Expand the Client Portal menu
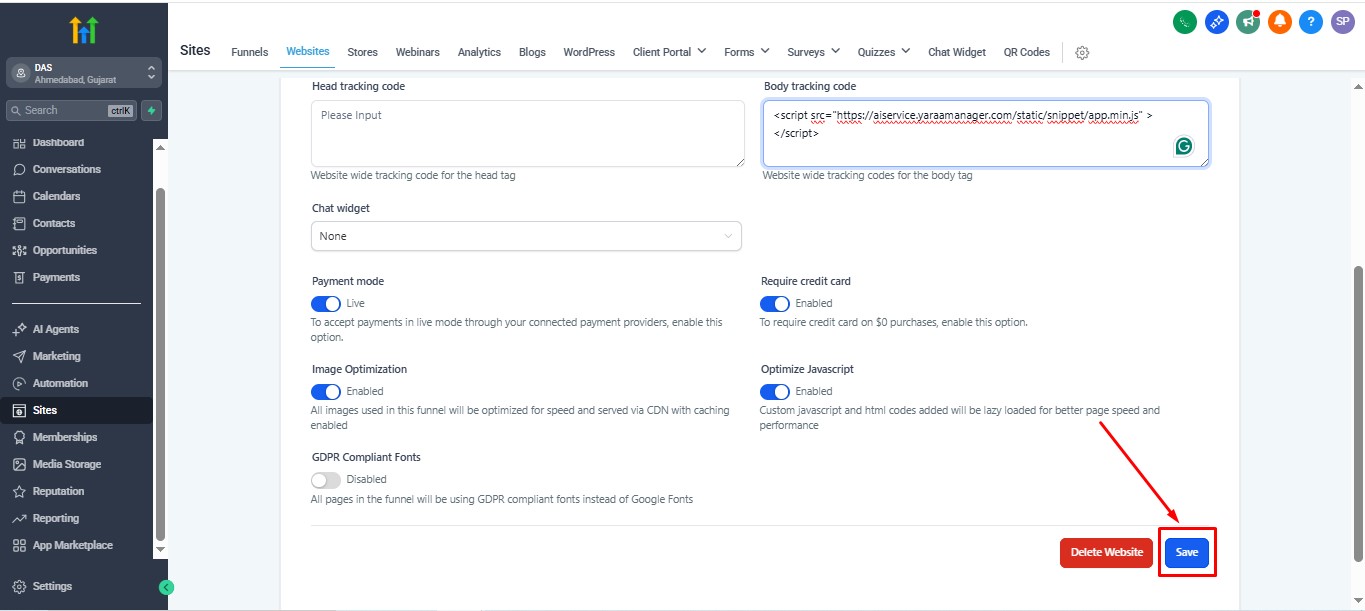The image size is (1365, 611). (x=669, y=52)
